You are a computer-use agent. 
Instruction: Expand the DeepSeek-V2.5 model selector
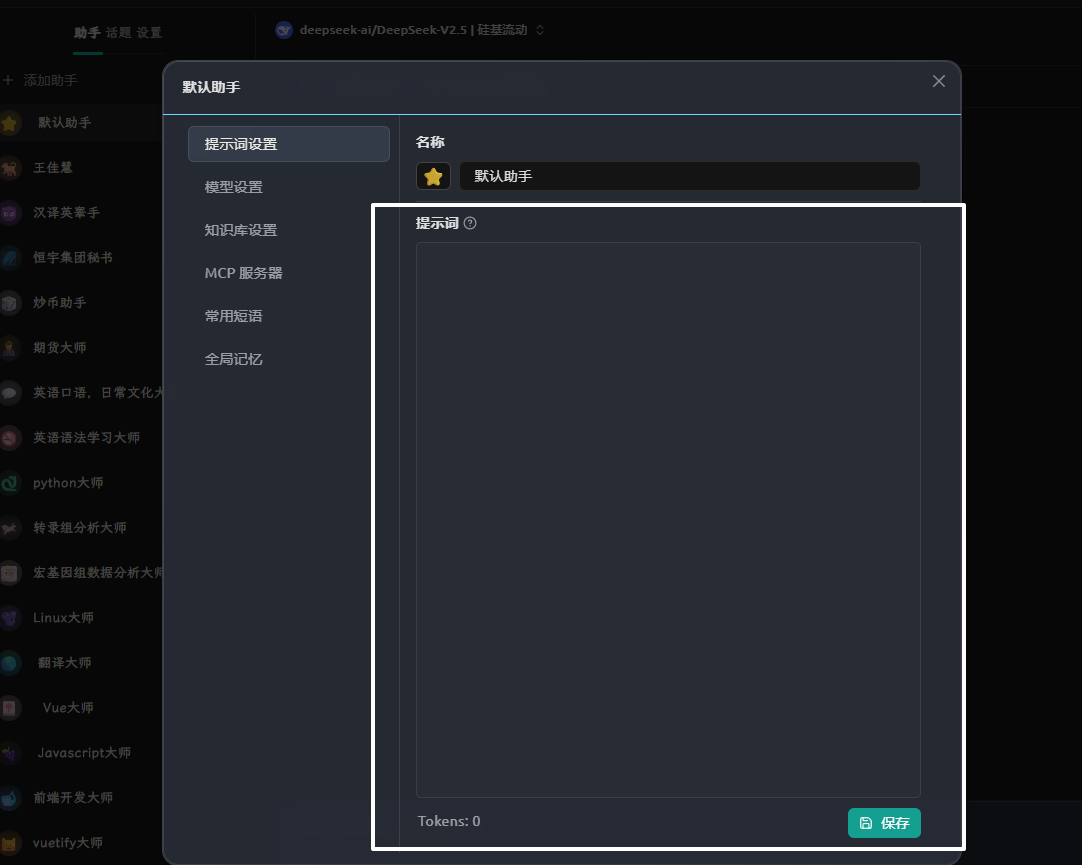(540, 30)
